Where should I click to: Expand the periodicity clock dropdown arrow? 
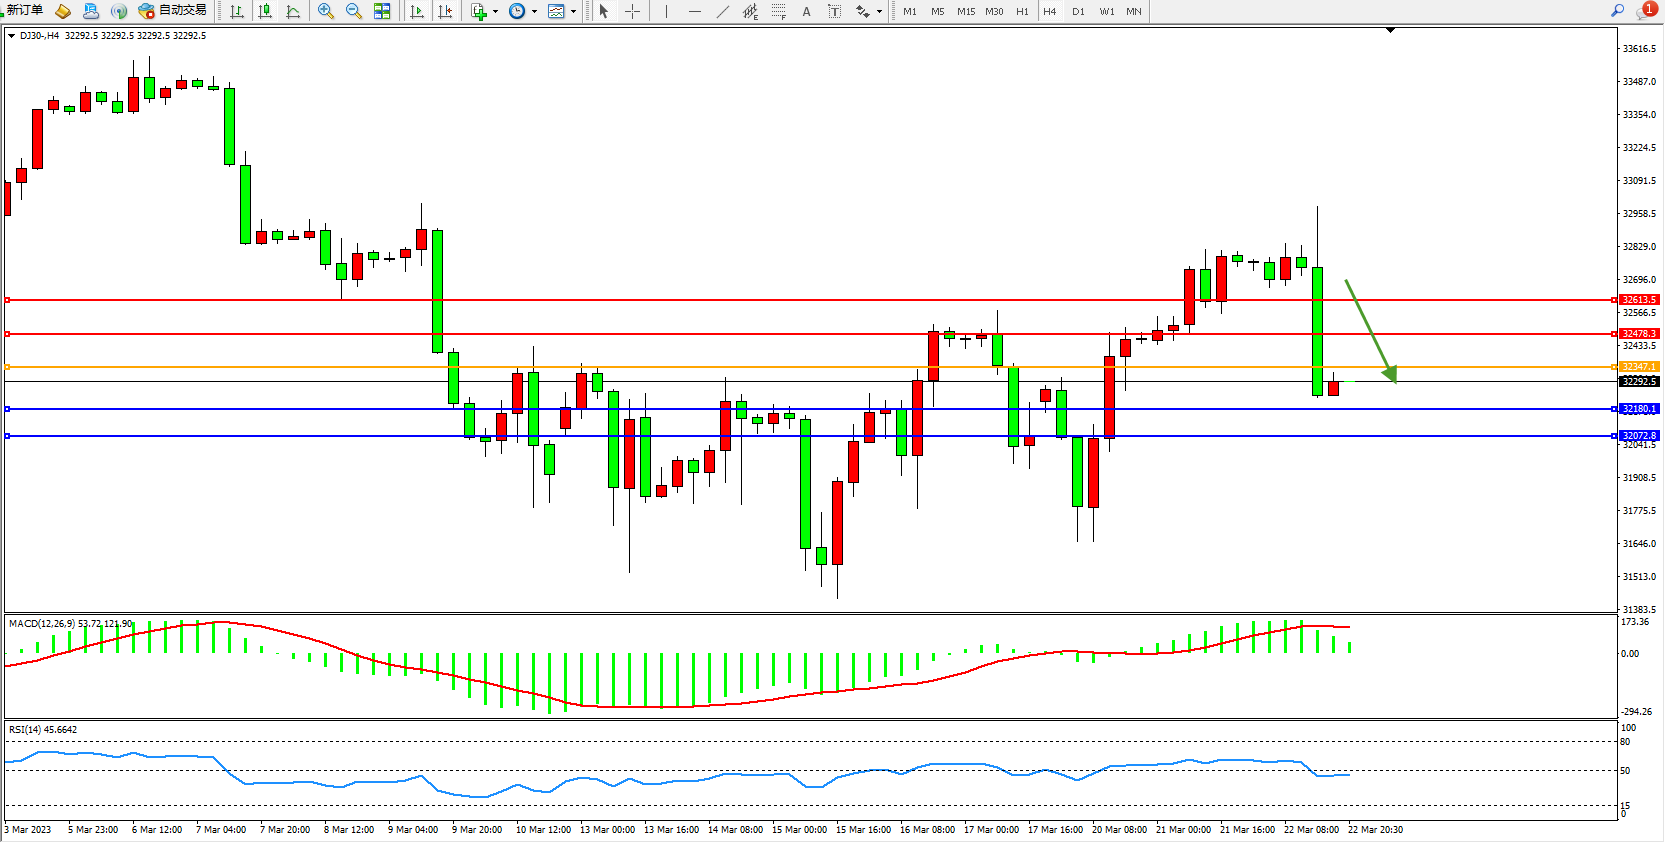[x=534, y=12]
